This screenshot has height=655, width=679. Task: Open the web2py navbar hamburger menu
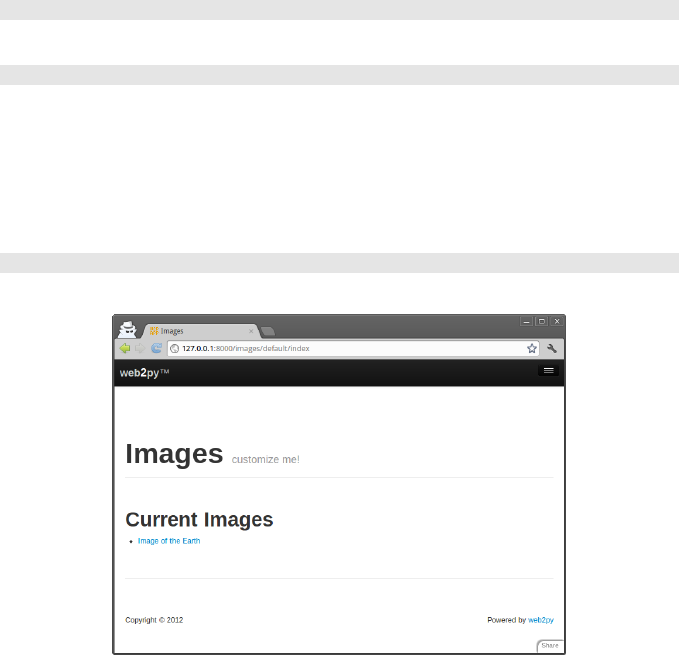click(548, 371)
